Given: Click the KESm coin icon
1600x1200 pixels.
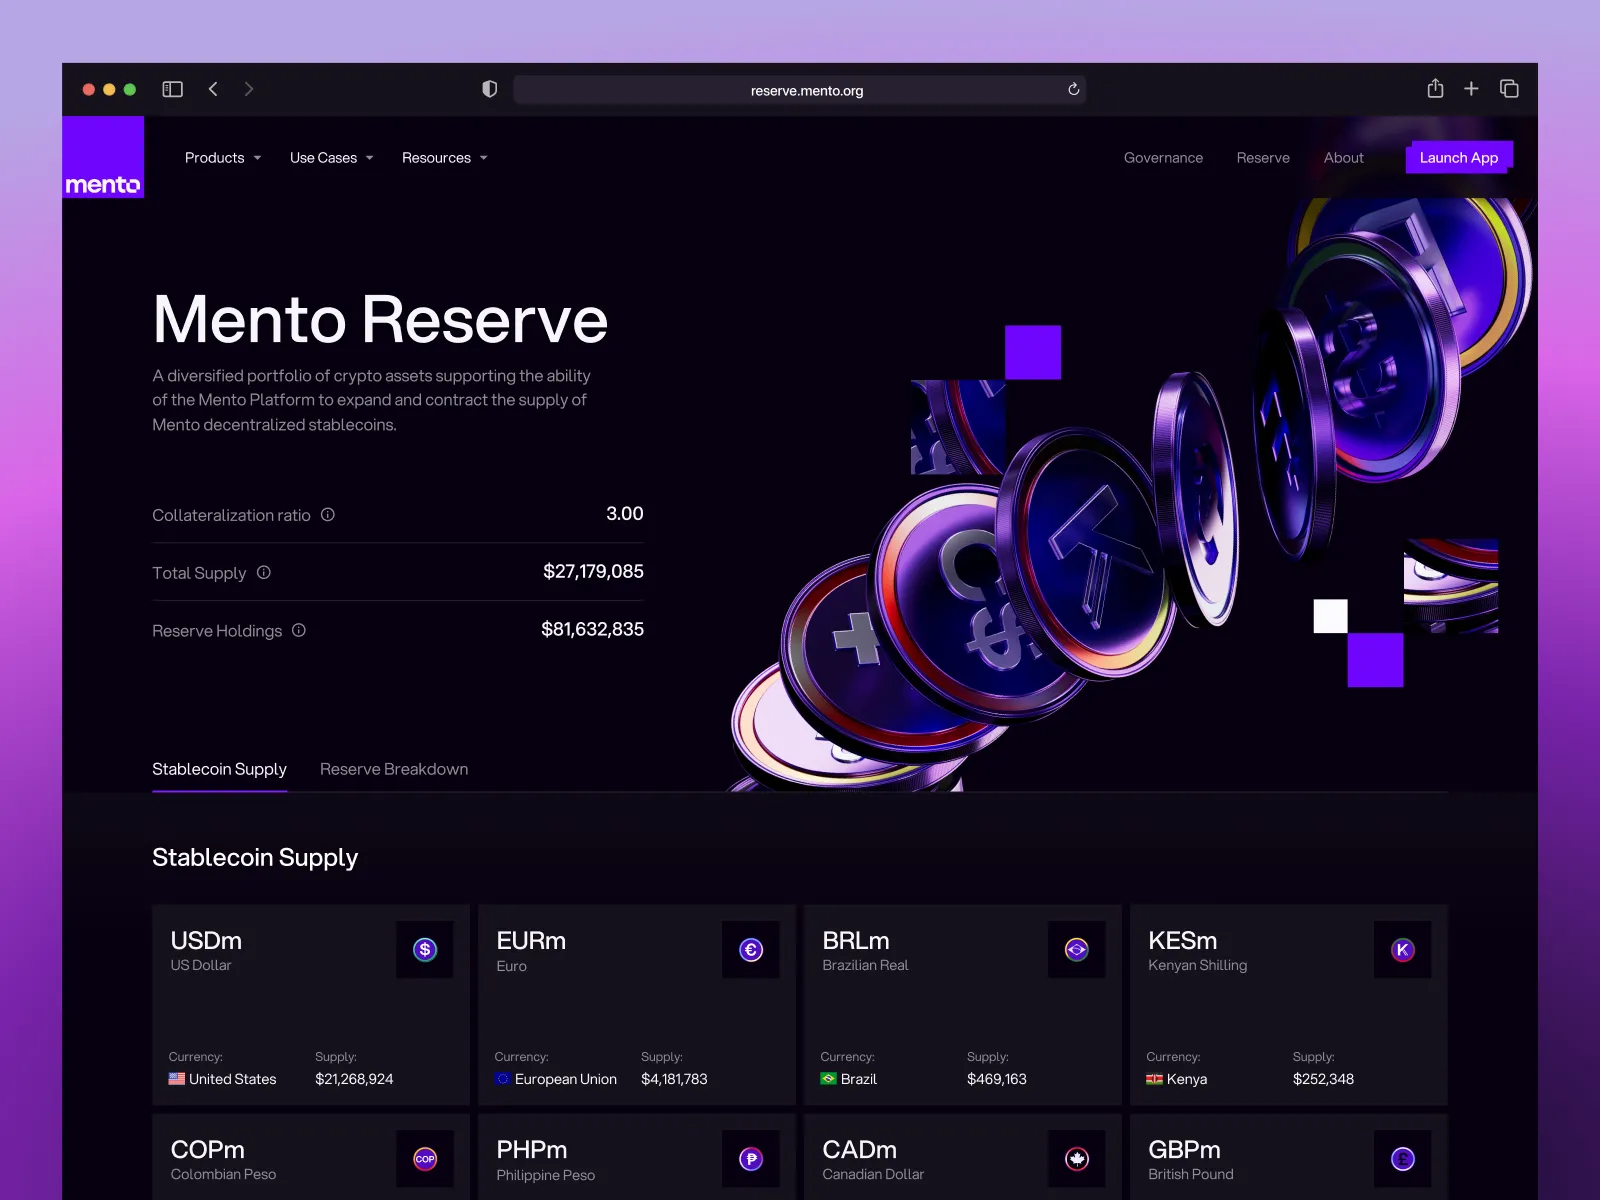Looking at the screenshot, I should click(x=1402, y=949).
